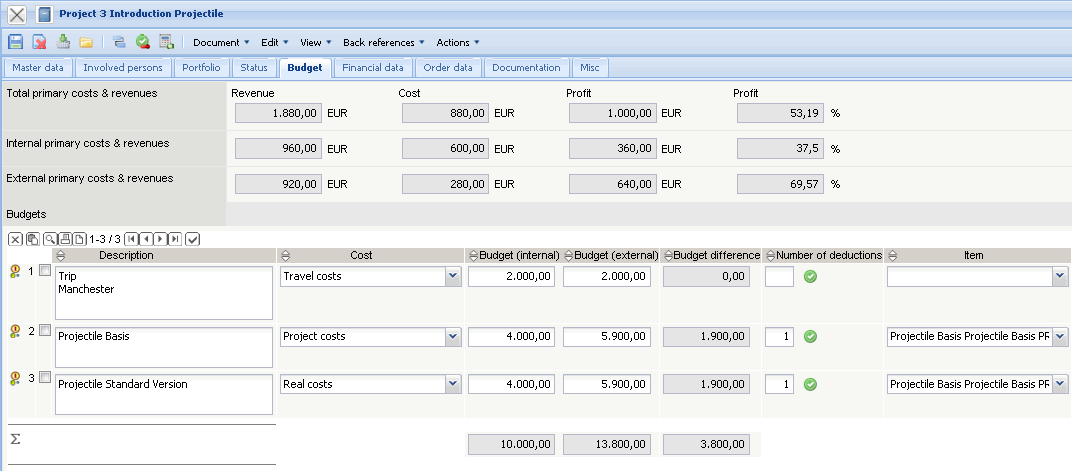Image resolution: width=1072 pixels, height=471 pixels.
Task: Click the Master data tab
Action: click(38, 68)
